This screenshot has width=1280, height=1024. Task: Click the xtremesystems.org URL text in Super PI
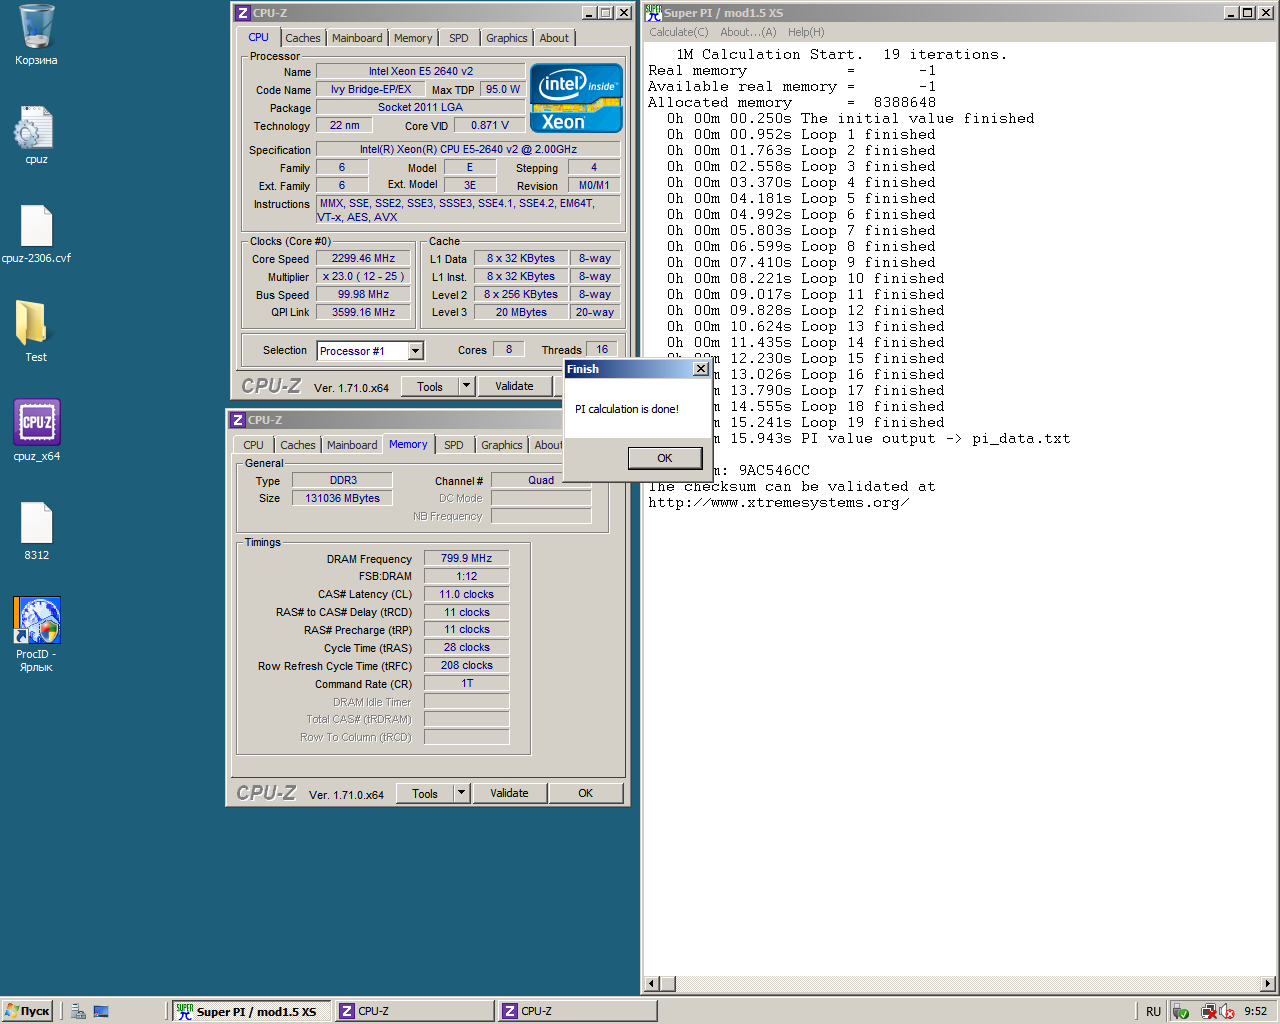[778, 503]
